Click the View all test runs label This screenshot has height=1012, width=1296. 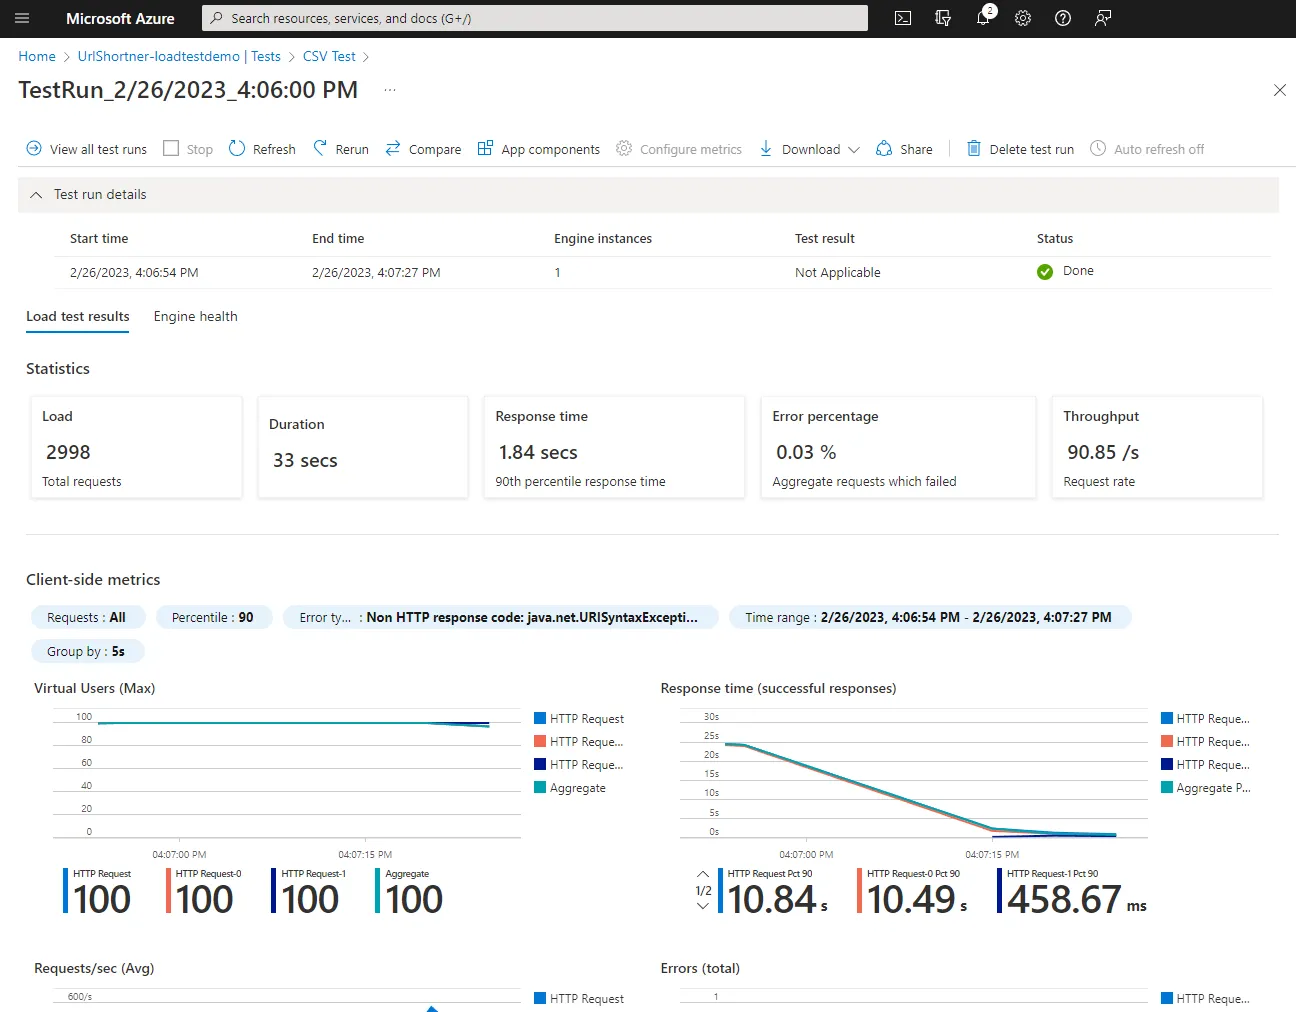[98, 149]
